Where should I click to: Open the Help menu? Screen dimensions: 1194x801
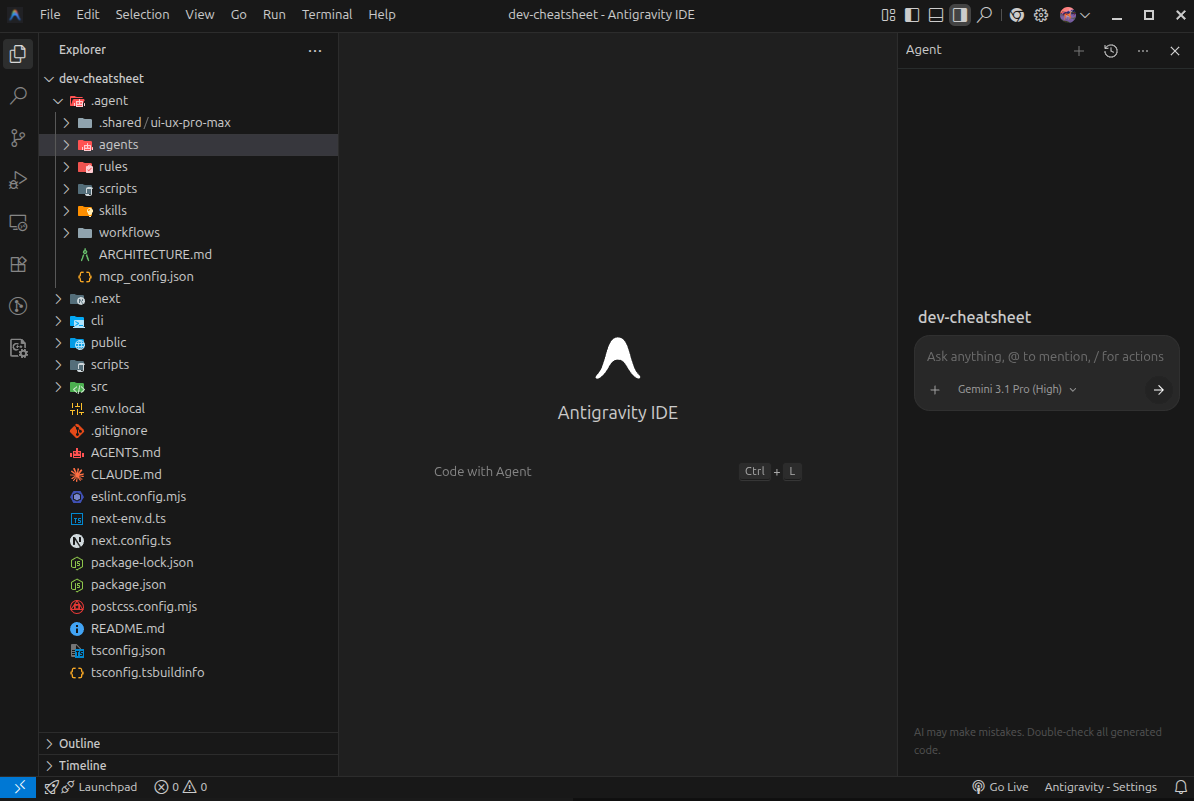click(x=382, y=14)
